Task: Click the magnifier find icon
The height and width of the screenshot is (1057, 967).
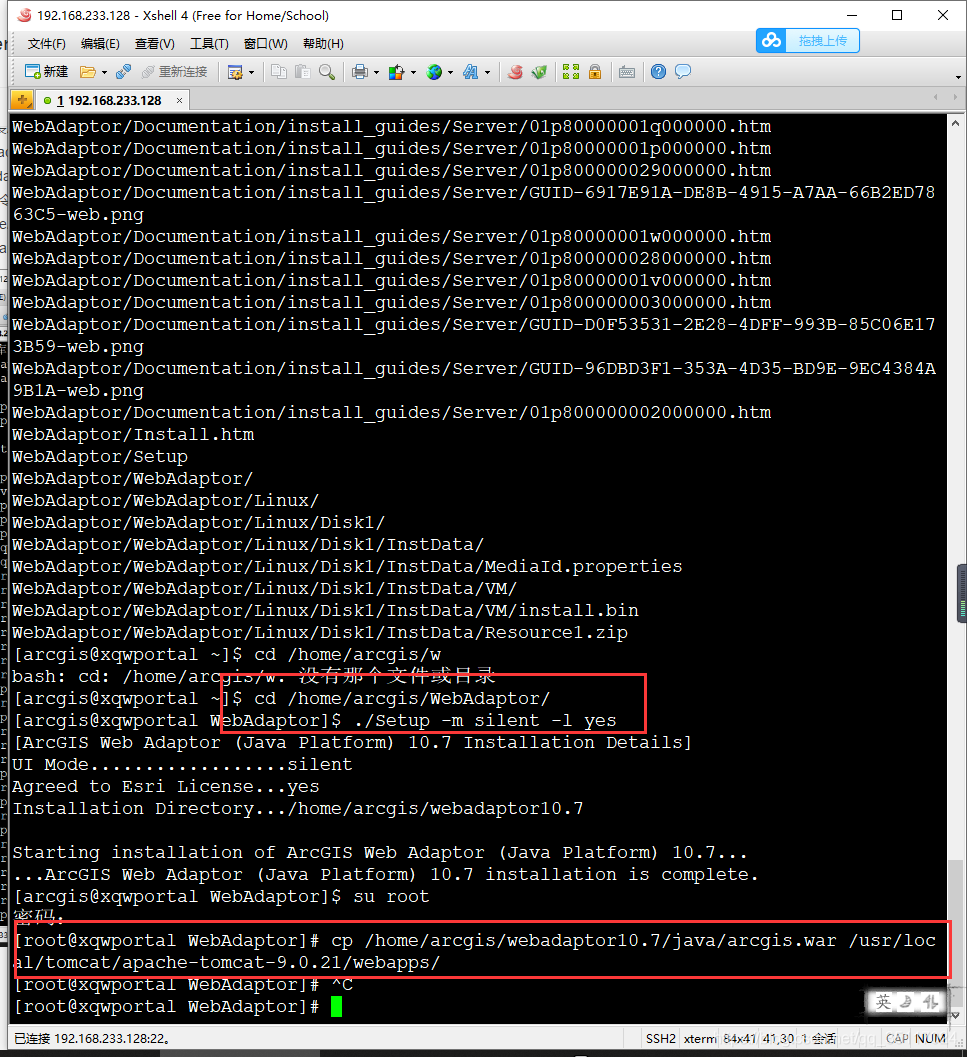Action: point(327,71)
